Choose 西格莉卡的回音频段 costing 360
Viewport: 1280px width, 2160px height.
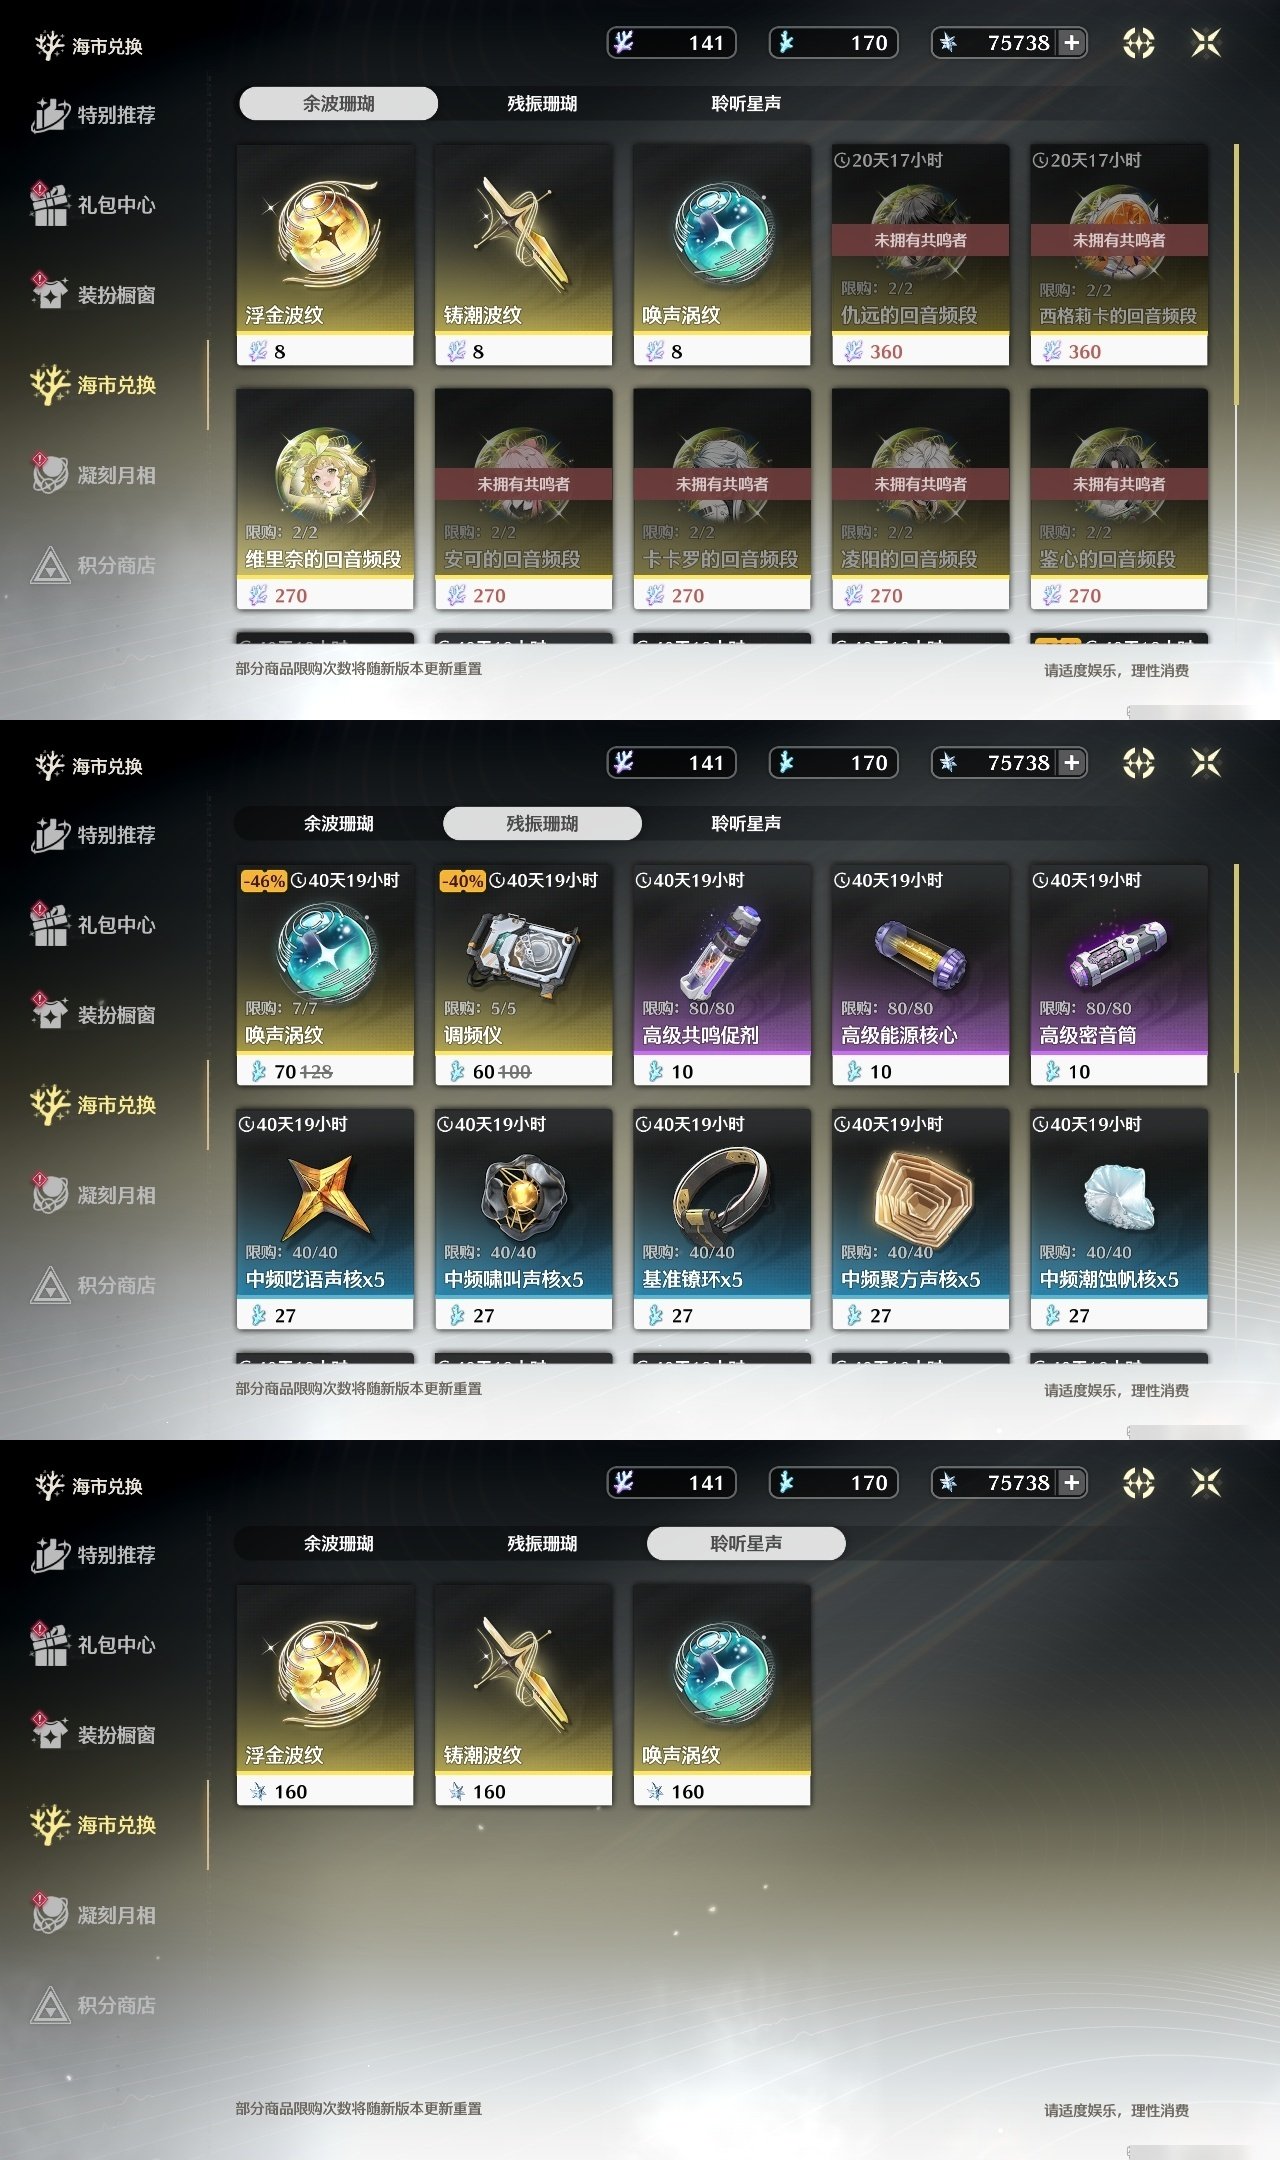pos(1119,255)
